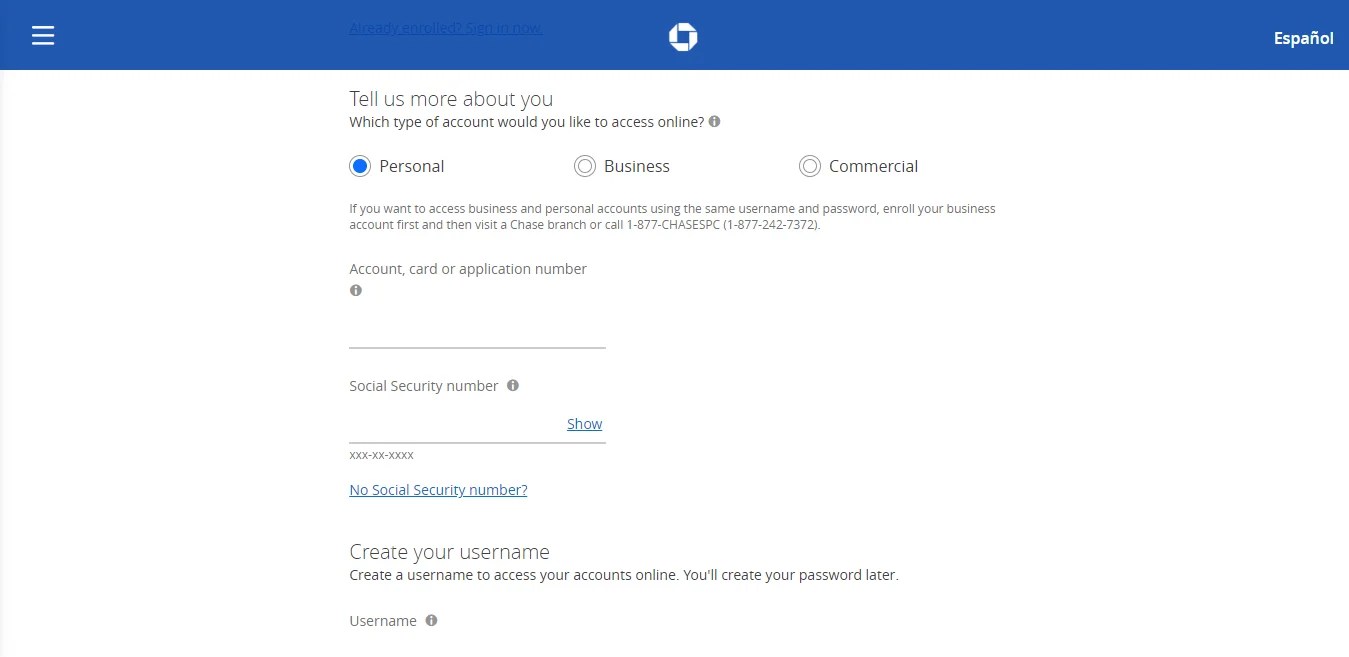Switch the page language to Español
1349x657 pixels.
(1303, 38)
